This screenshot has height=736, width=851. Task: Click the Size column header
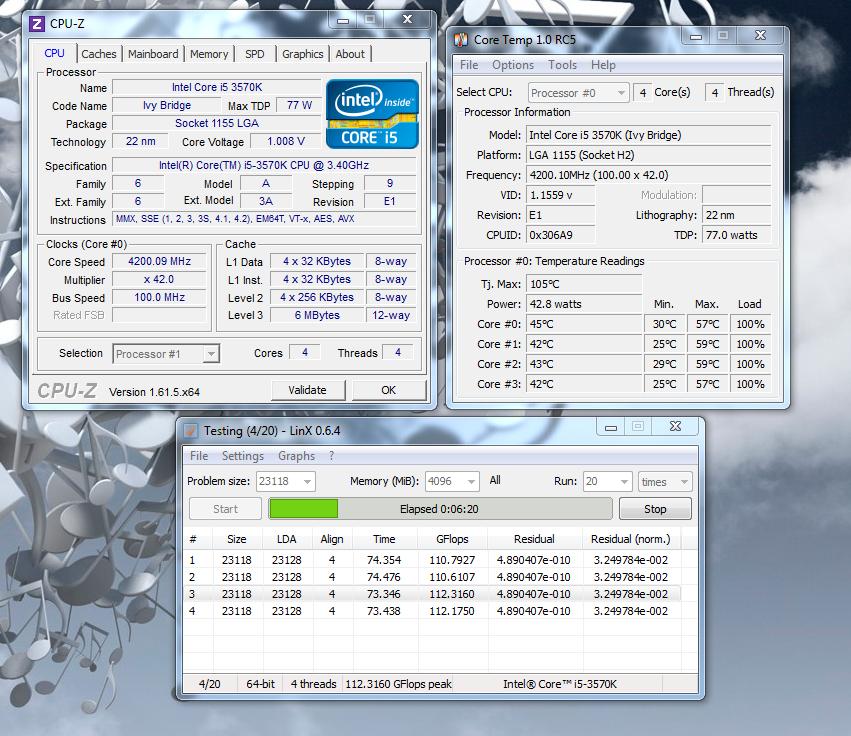[237, 539]
